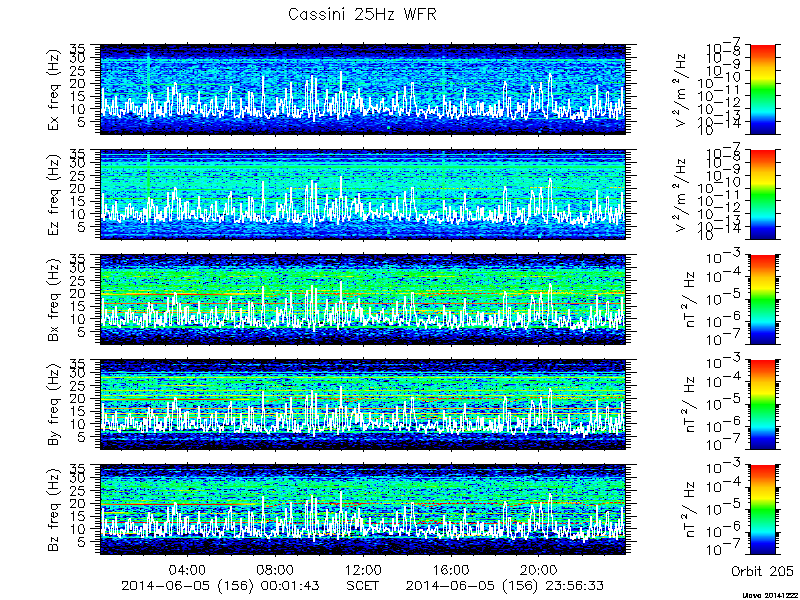Select the "Bz freq (Hz)" axis label
800x600 pixels.
pos(54,510)
